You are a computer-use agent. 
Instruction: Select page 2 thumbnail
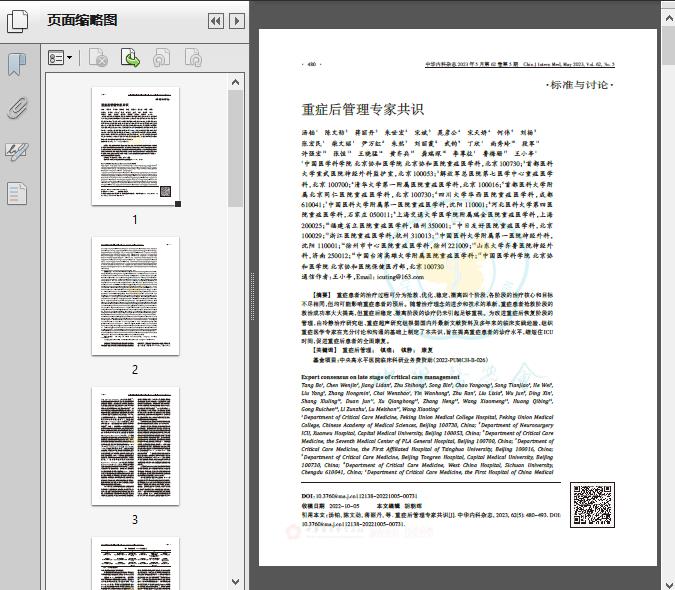tap(135, 296)
